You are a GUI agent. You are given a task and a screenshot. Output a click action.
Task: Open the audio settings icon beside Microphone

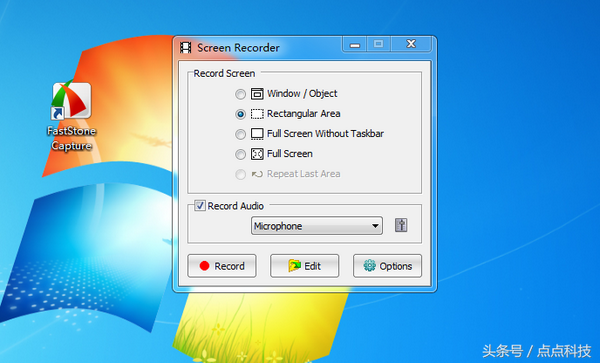click(x=401, y=225)
